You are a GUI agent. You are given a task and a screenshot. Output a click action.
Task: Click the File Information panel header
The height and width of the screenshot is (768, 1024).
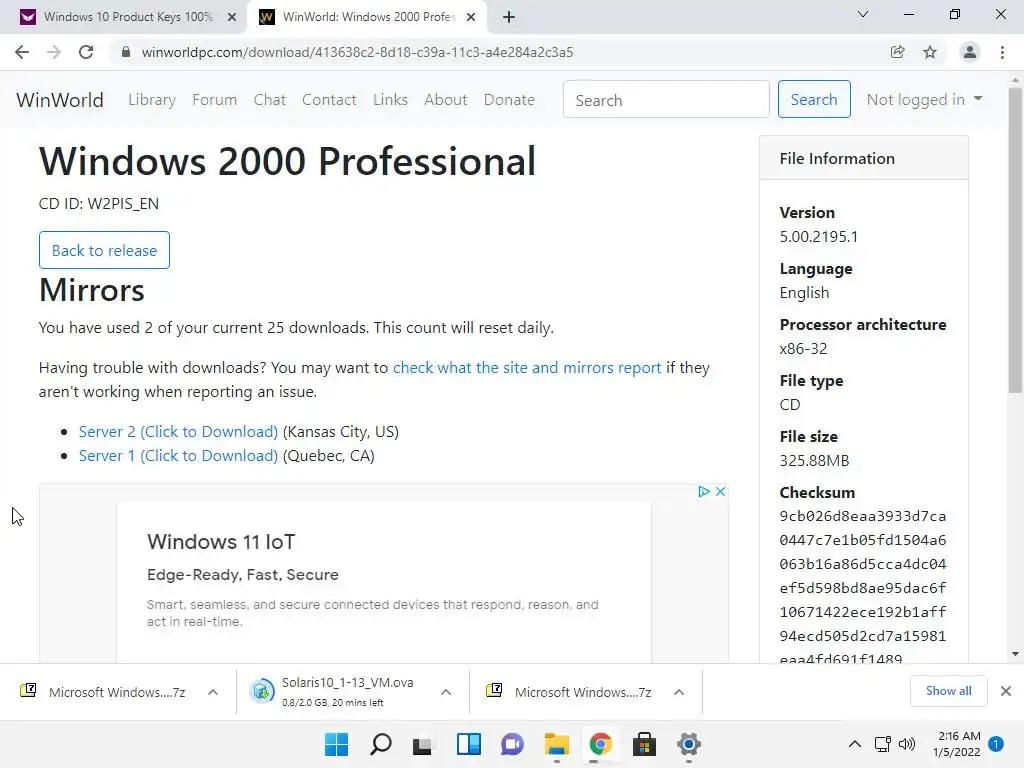863,158
